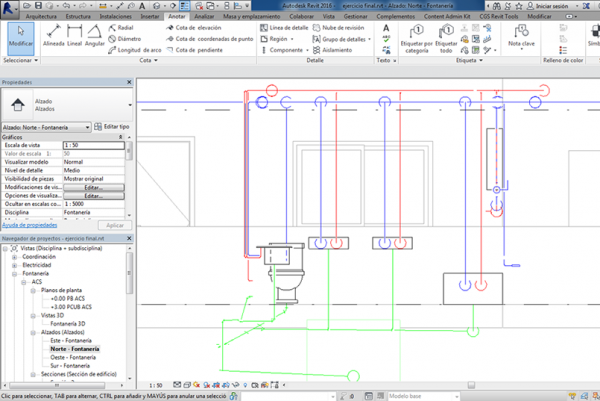Click Editar for Modificaciones de visibilidad
The image size is (600, 401).
point(93,187)
